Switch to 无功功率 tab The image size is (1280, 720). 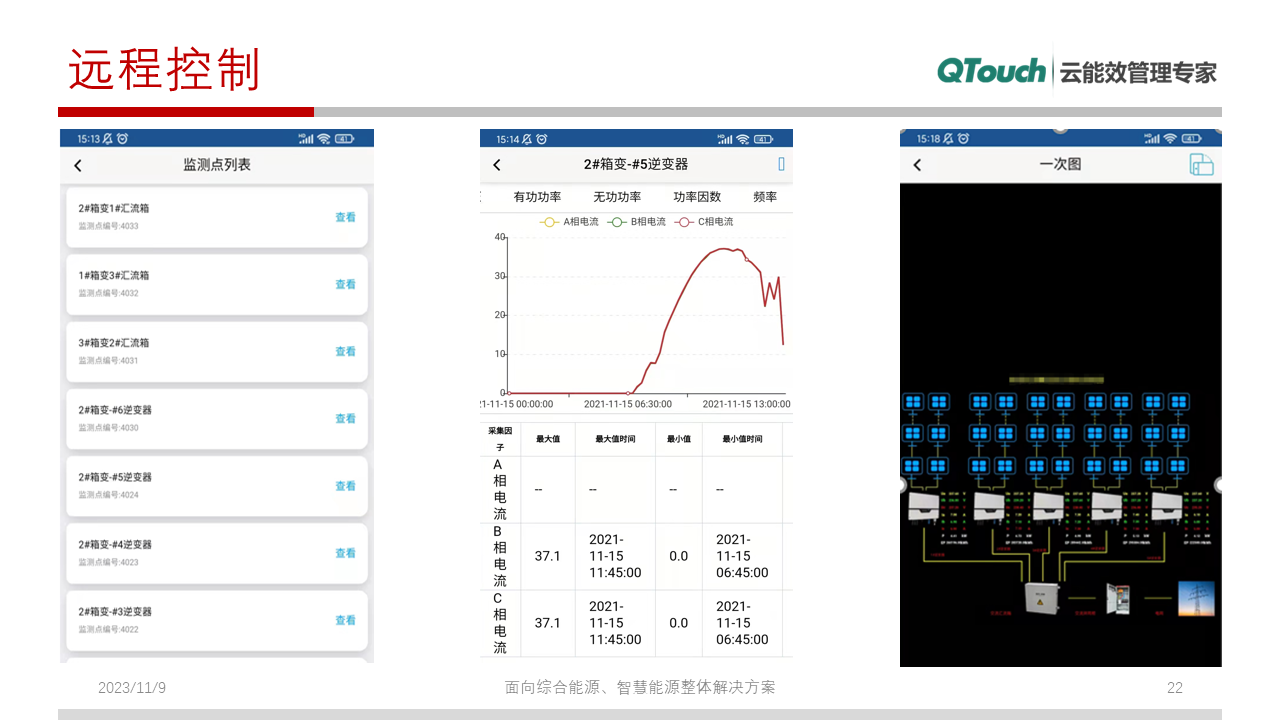click(x=617, y=197)
